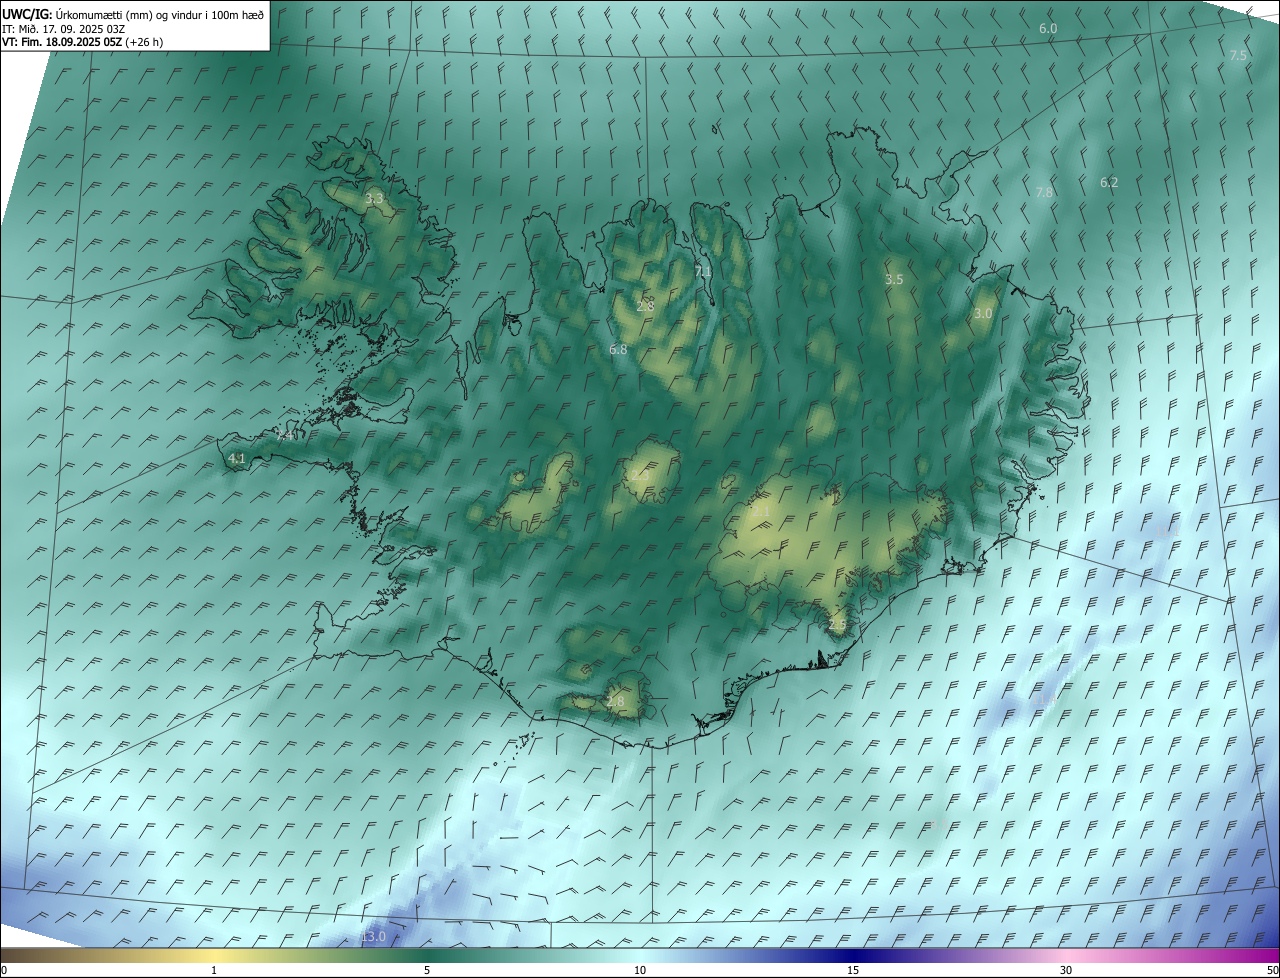Click the 7.5 value on the map
This screenshot has height=978, width=1280.
(1238, 56)
